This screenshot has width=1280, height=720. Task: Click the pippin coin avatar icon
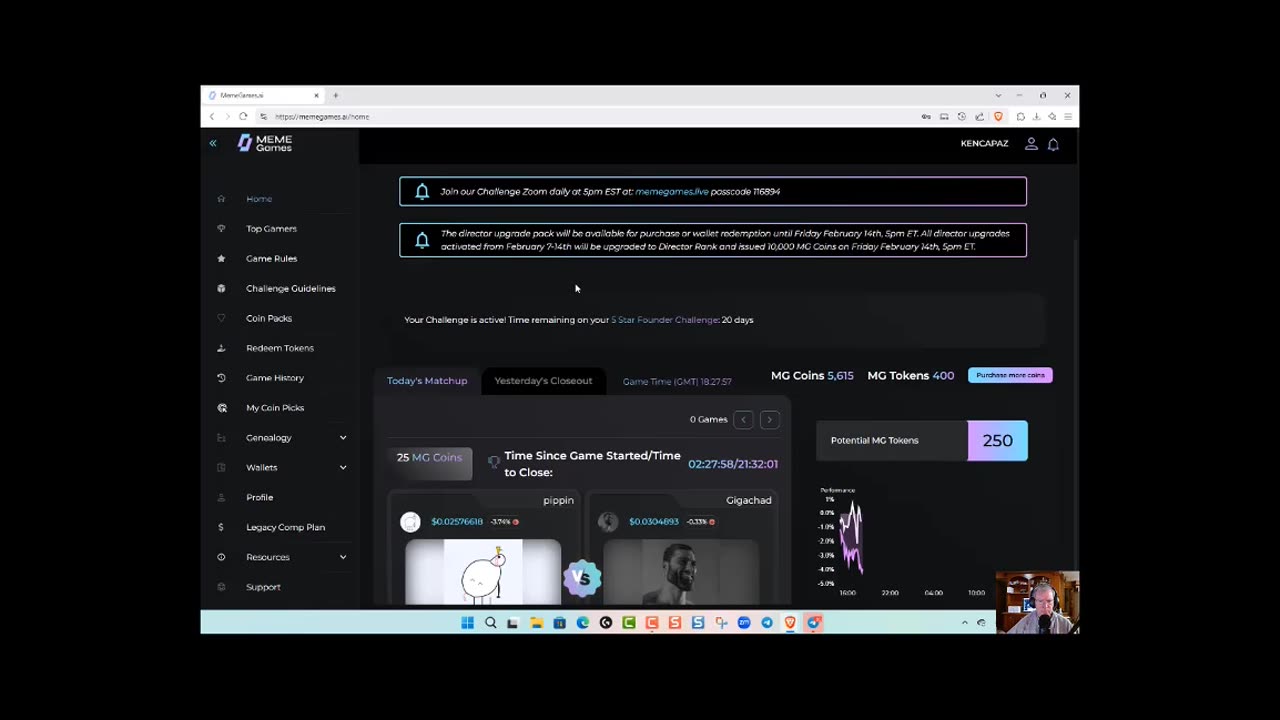(410, 522)
